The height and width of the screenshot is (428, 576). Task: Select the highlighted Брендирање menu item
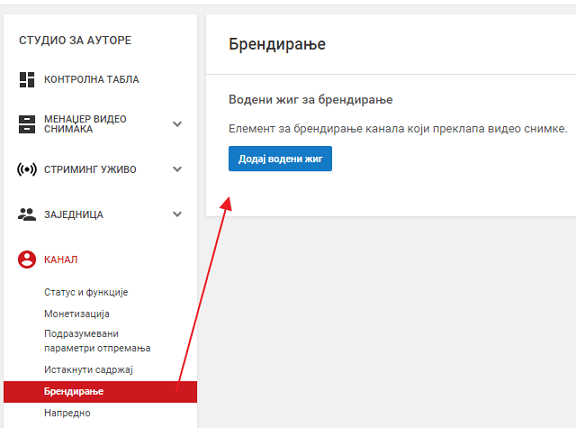tap(100, 392)
